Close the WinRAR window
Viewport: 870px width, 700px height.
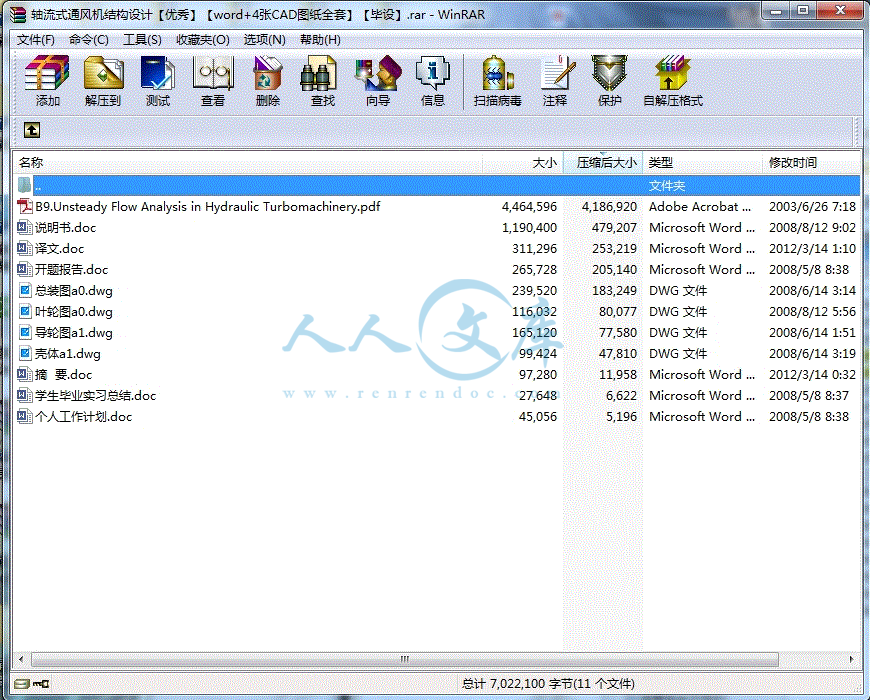(840, 11)
